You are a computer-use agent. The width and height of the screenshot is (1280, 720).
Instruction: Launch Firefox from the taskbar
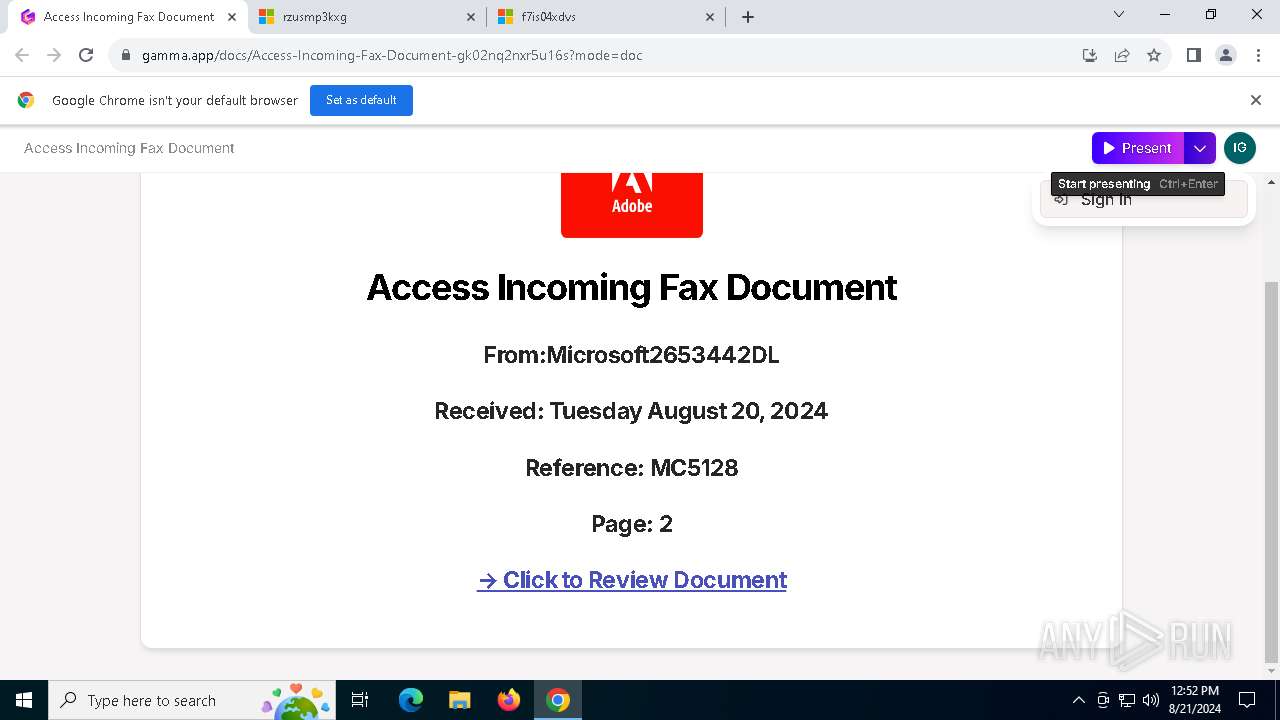coord(509,700)
